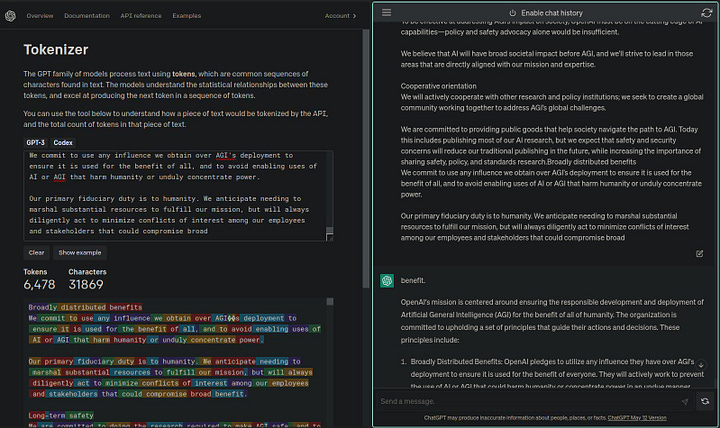
Task: Edit the user message with pencil icon
Action: point(699,253)
